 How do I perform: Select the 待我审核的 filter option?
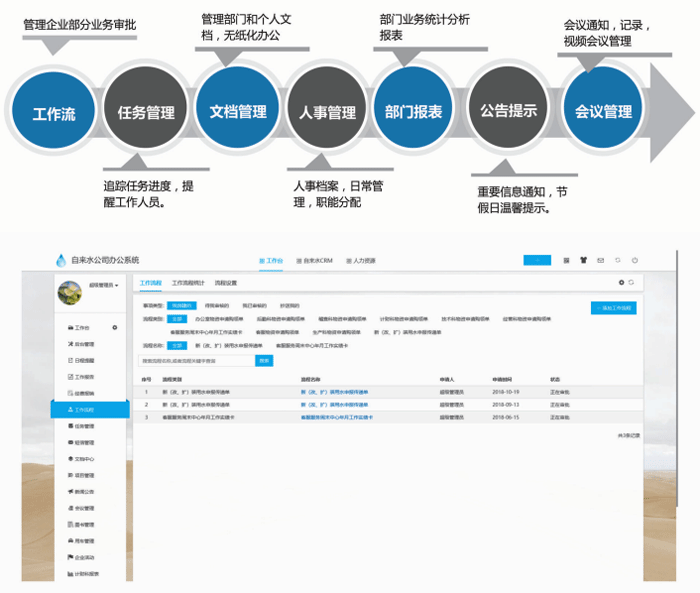214,304
